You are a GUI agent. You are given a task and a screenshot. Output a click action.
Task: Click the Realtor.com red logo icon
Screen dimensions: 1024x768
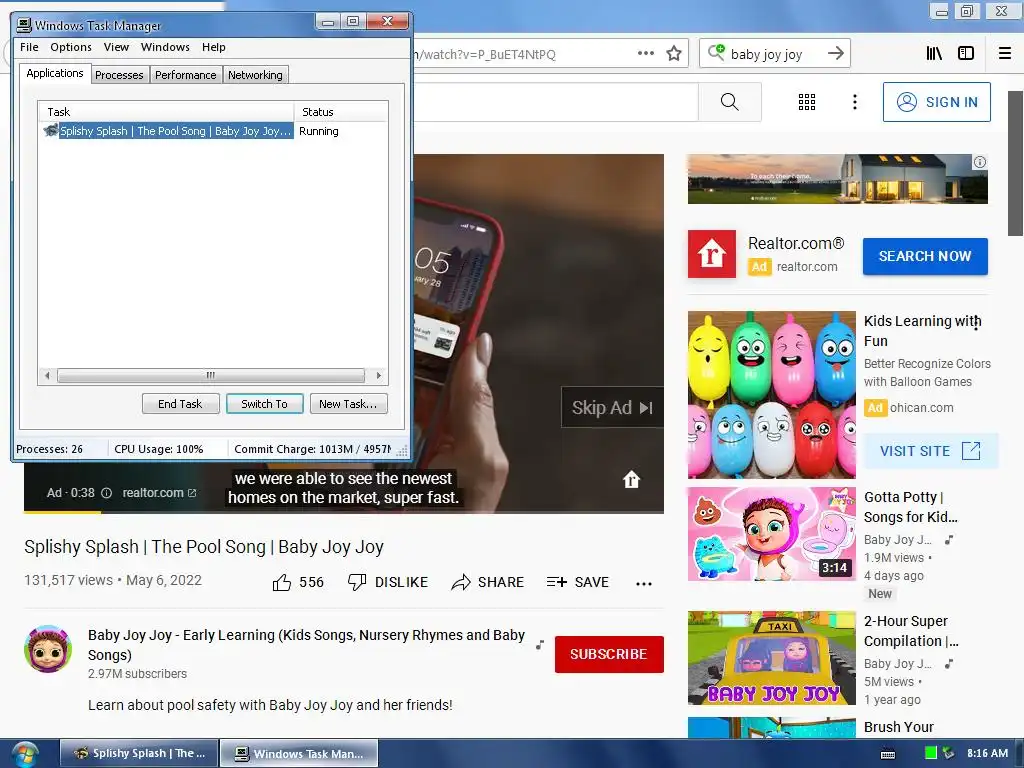click(x=712, y=254)
